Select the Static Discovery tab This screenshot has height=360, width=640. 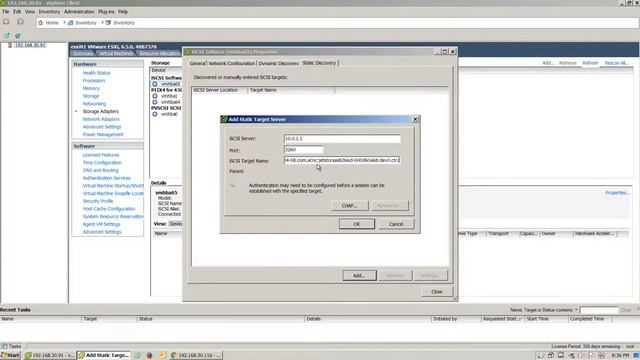point(319,63)
